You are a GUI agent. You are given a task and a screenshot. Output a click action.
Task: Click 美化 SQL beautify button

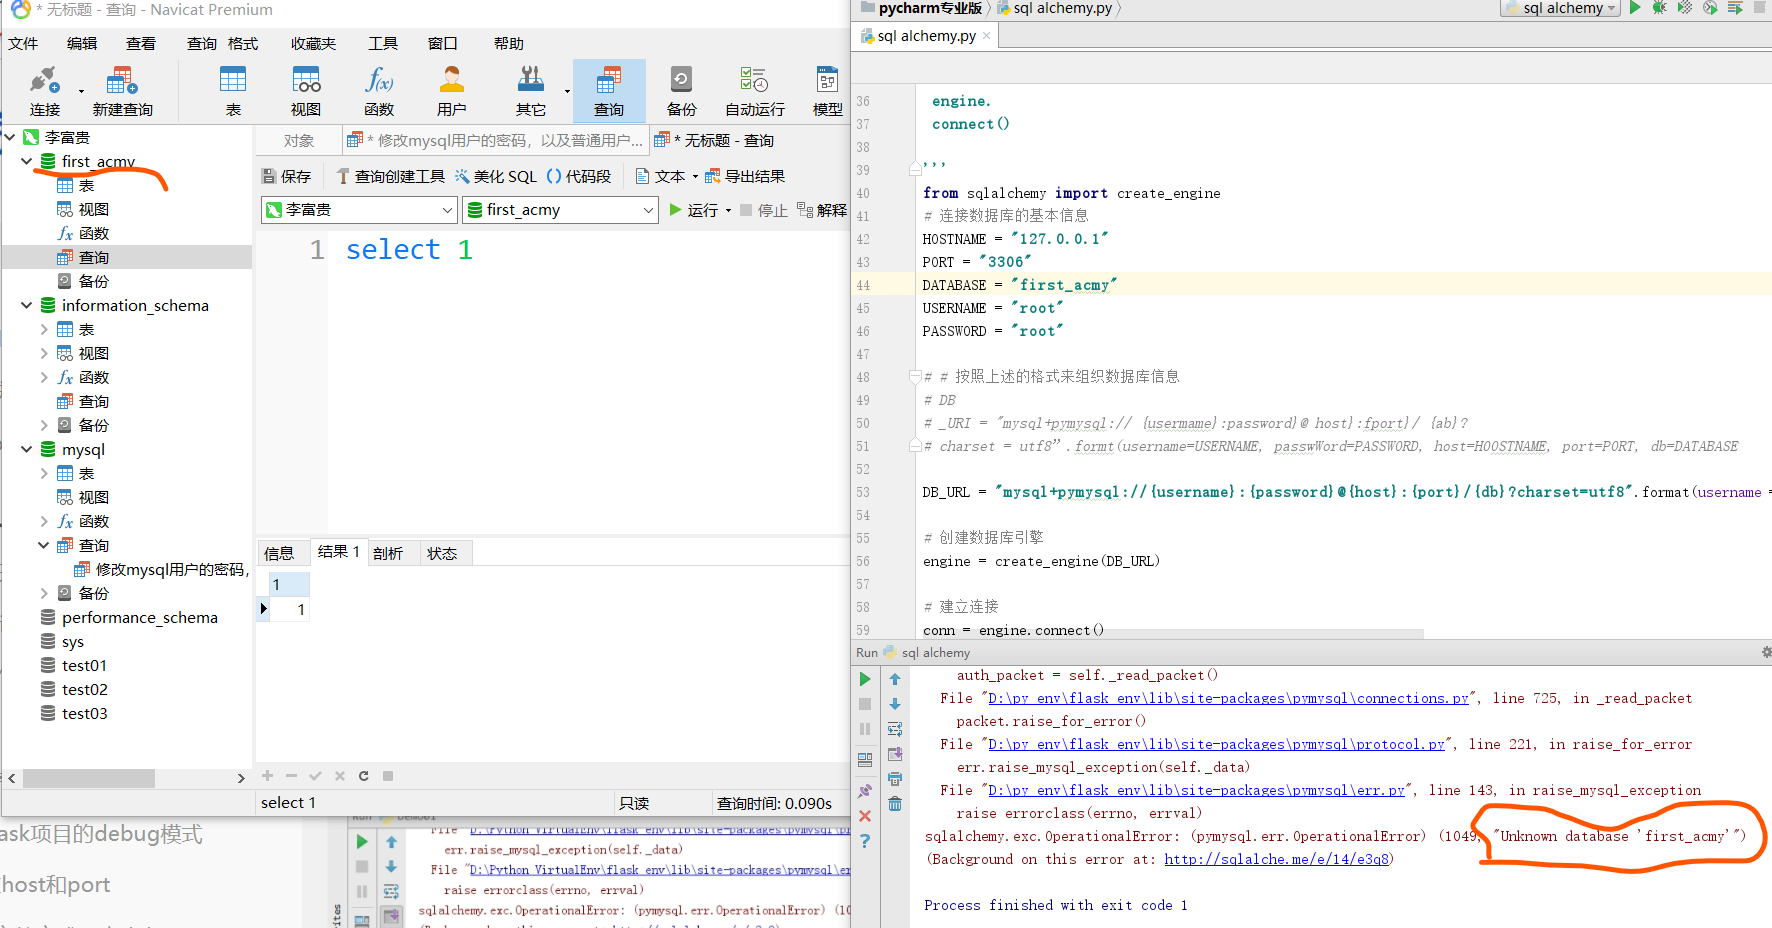[496, 176]
